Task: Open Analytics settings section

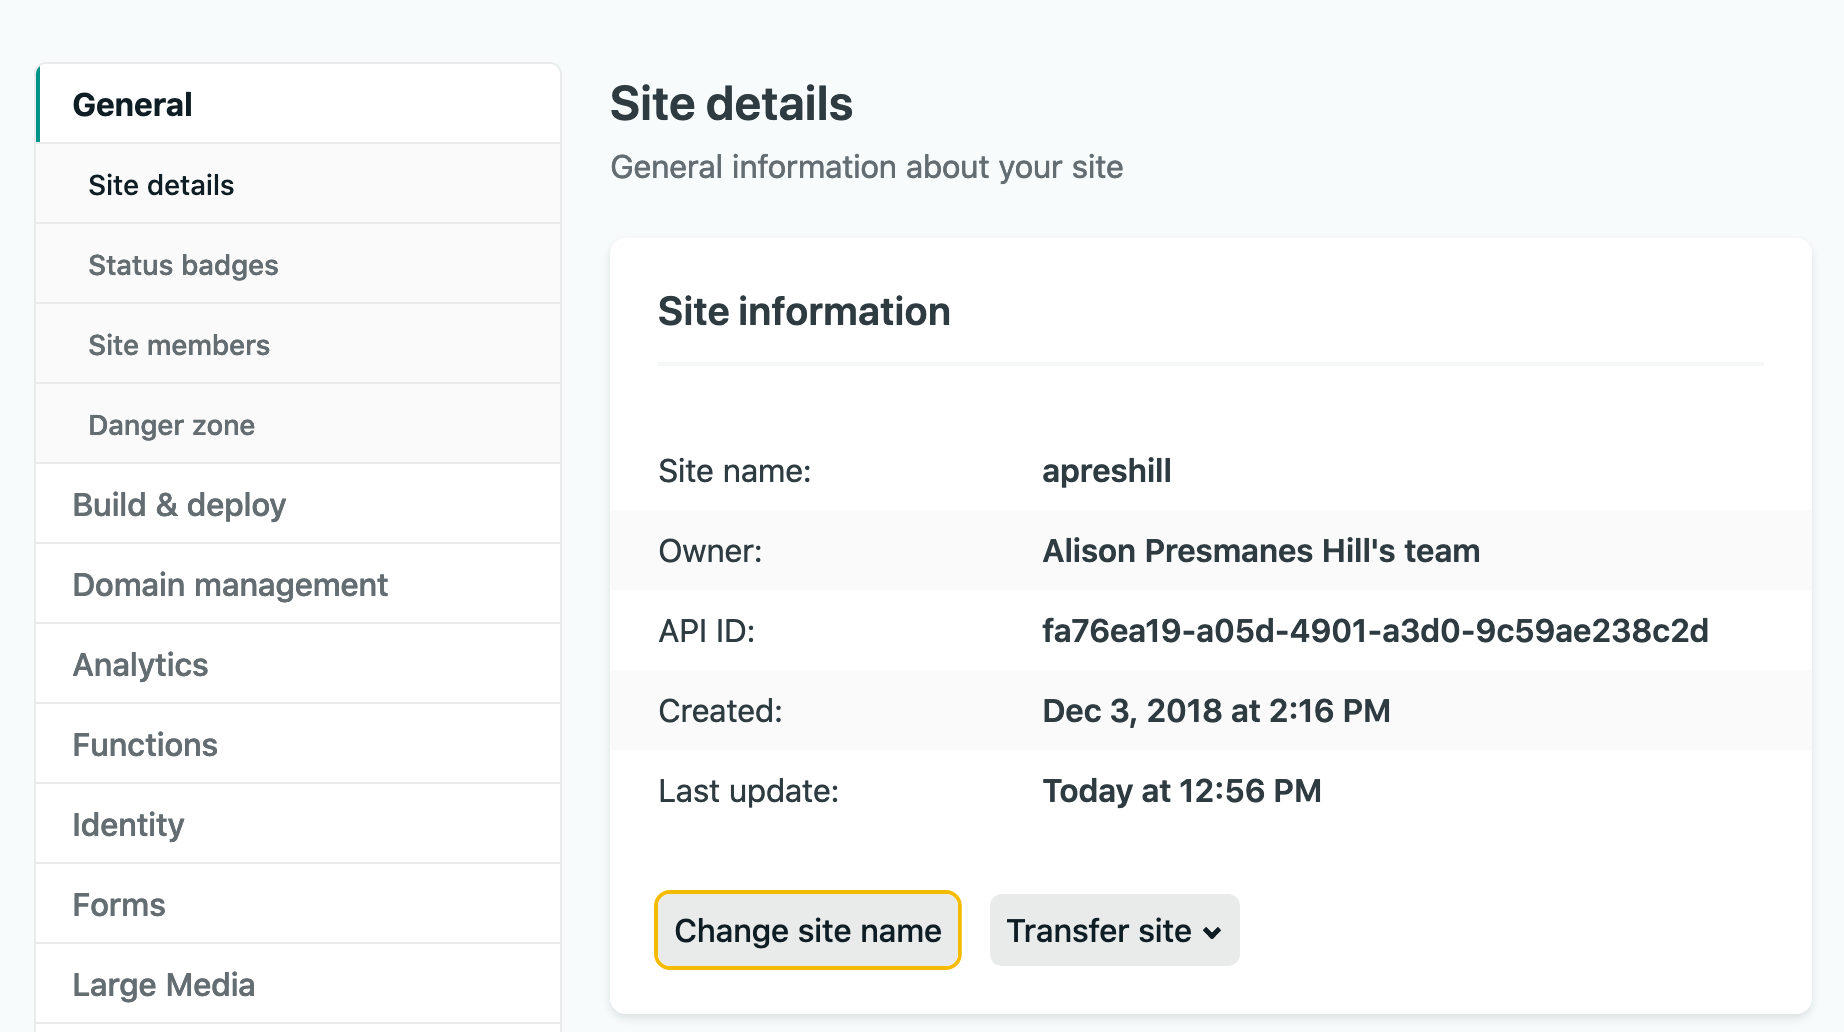Action: click(298, 664)
